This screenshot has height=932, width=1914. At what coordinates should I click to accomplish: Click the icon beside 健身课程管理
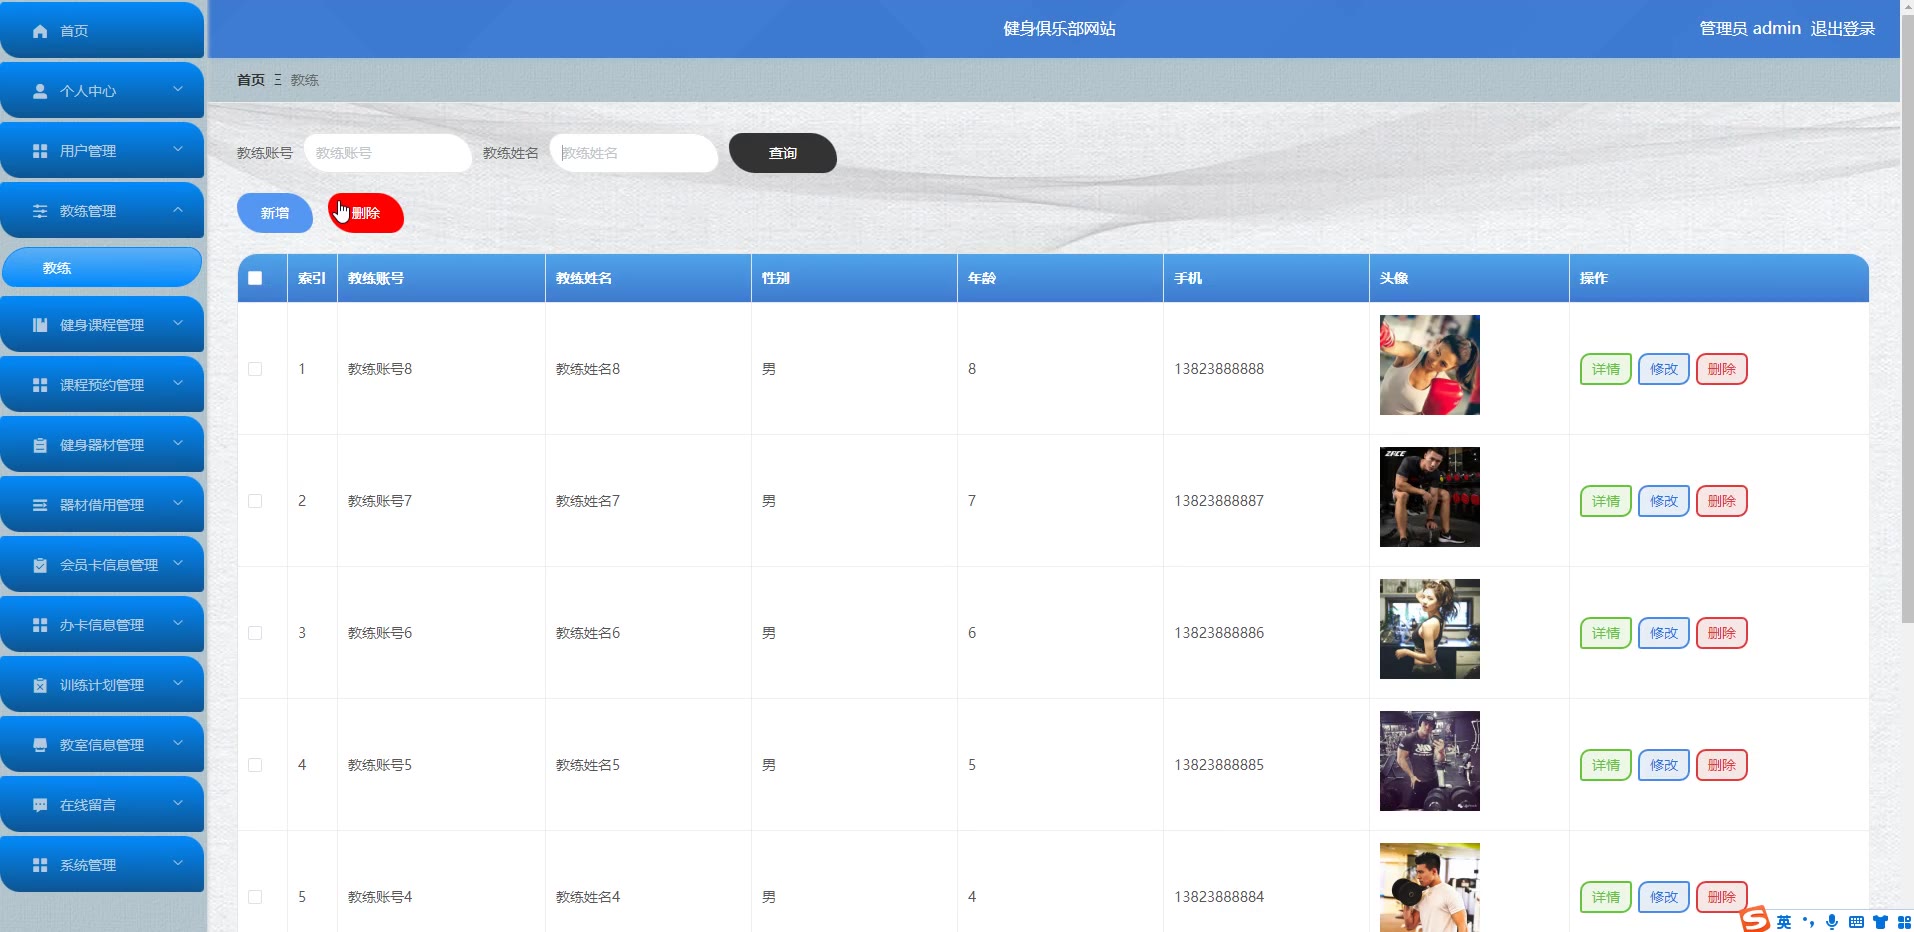click(x=40, y=325)
